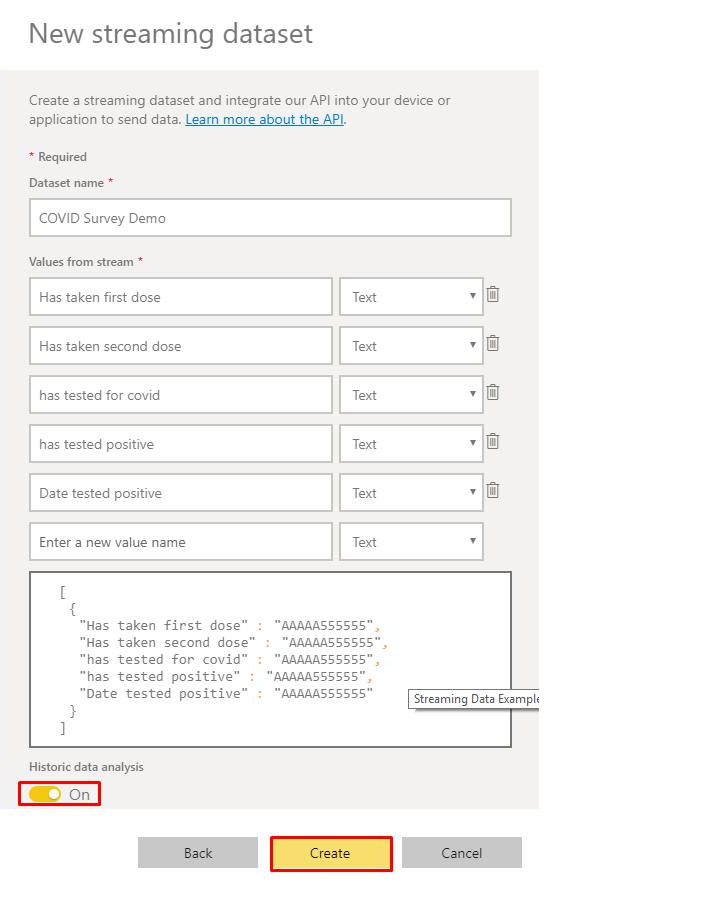Viewport: 716px width, 900px height.
Task: Open 'Learn more about the API' link
Action: [265, 119]
